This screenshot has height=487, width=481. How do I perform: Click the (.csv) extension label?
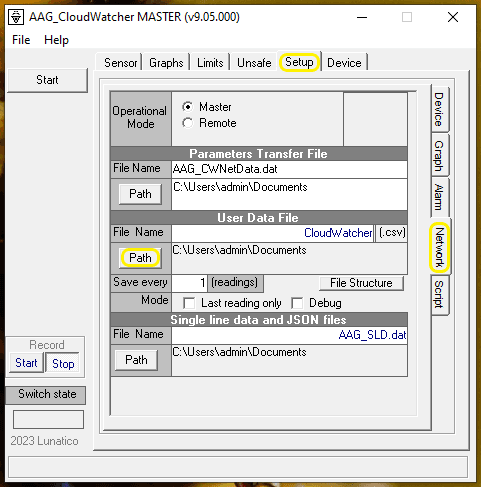click(392, 233)
